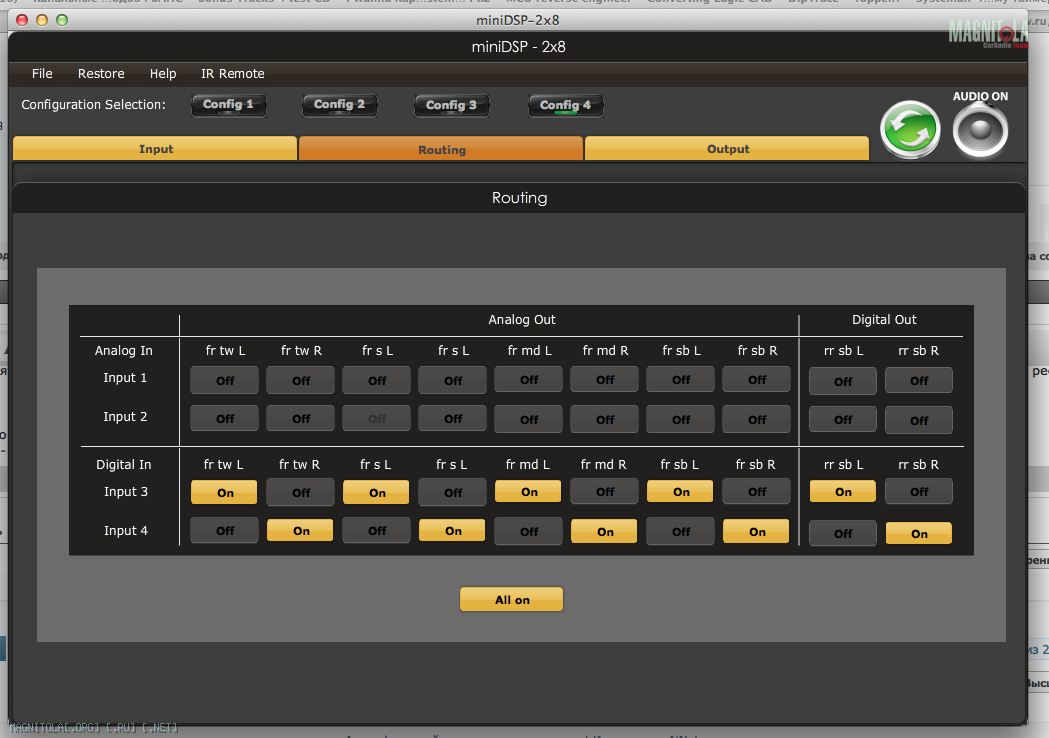Click the All on button
Viewport: 1049px width, 738px height.
pos(512,599)
